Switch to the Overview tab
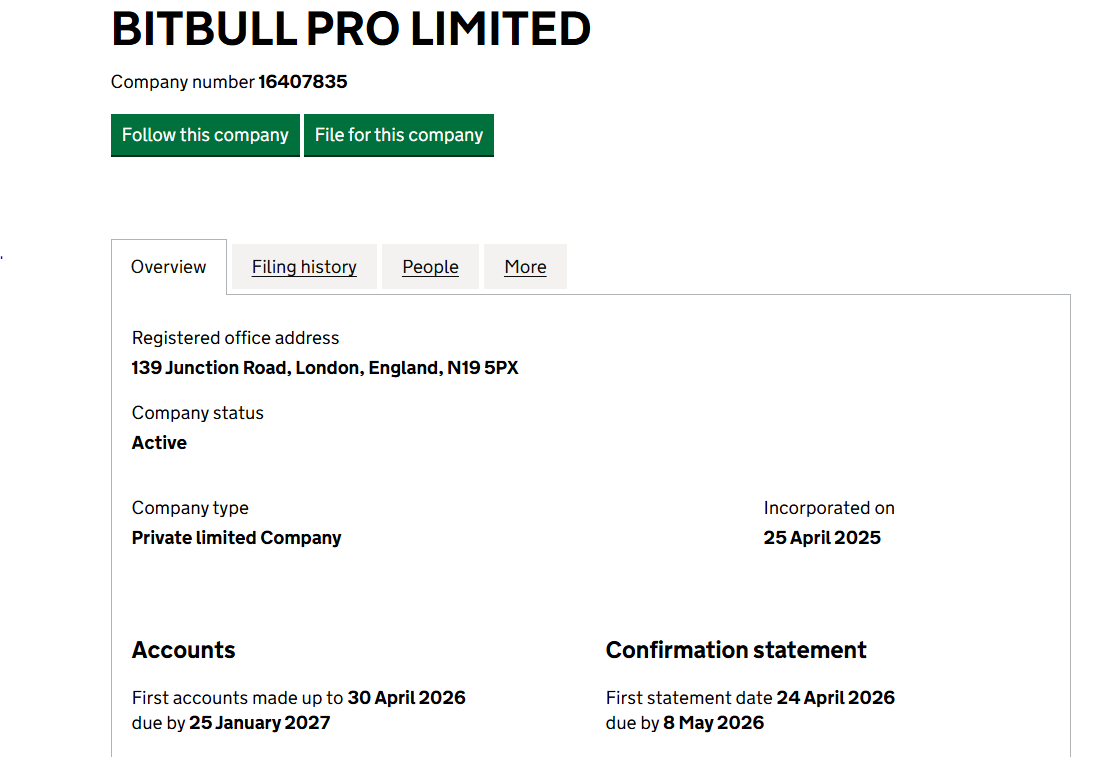Viewport: 1095px width, 757px height. [x=169, y=267]
